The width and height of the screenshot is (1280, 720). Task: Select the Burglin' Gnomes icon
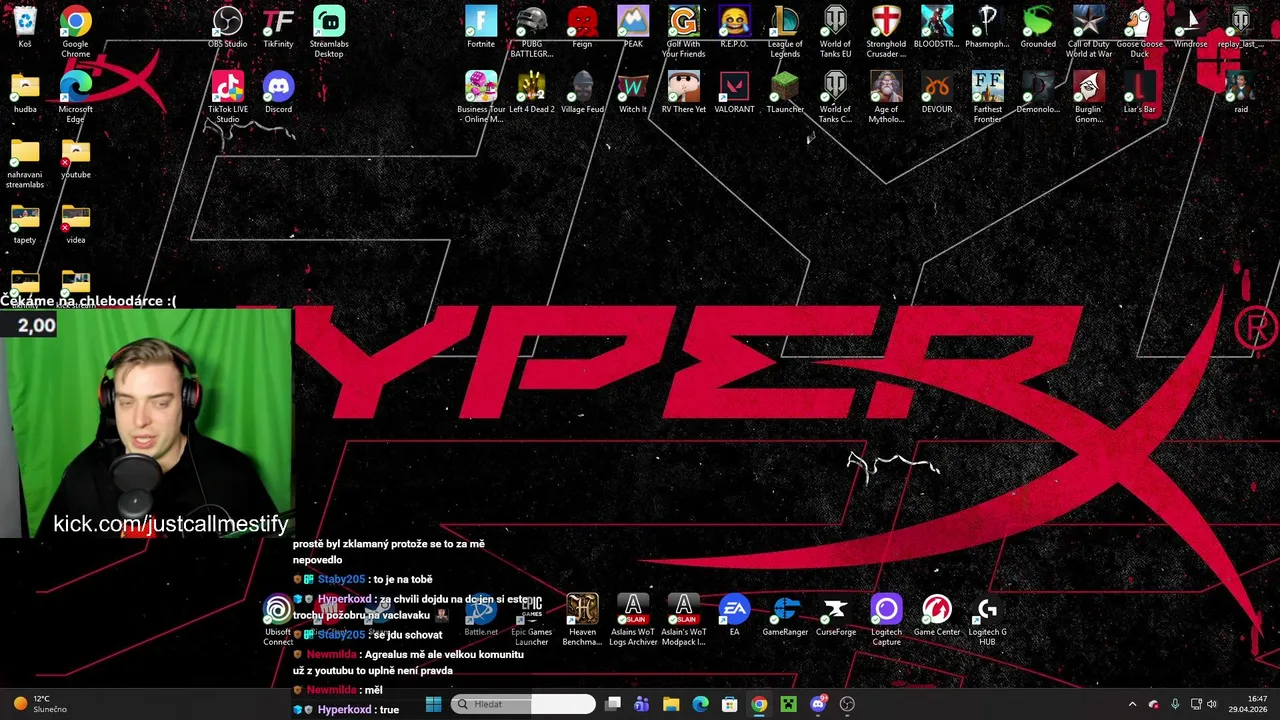1089,97
